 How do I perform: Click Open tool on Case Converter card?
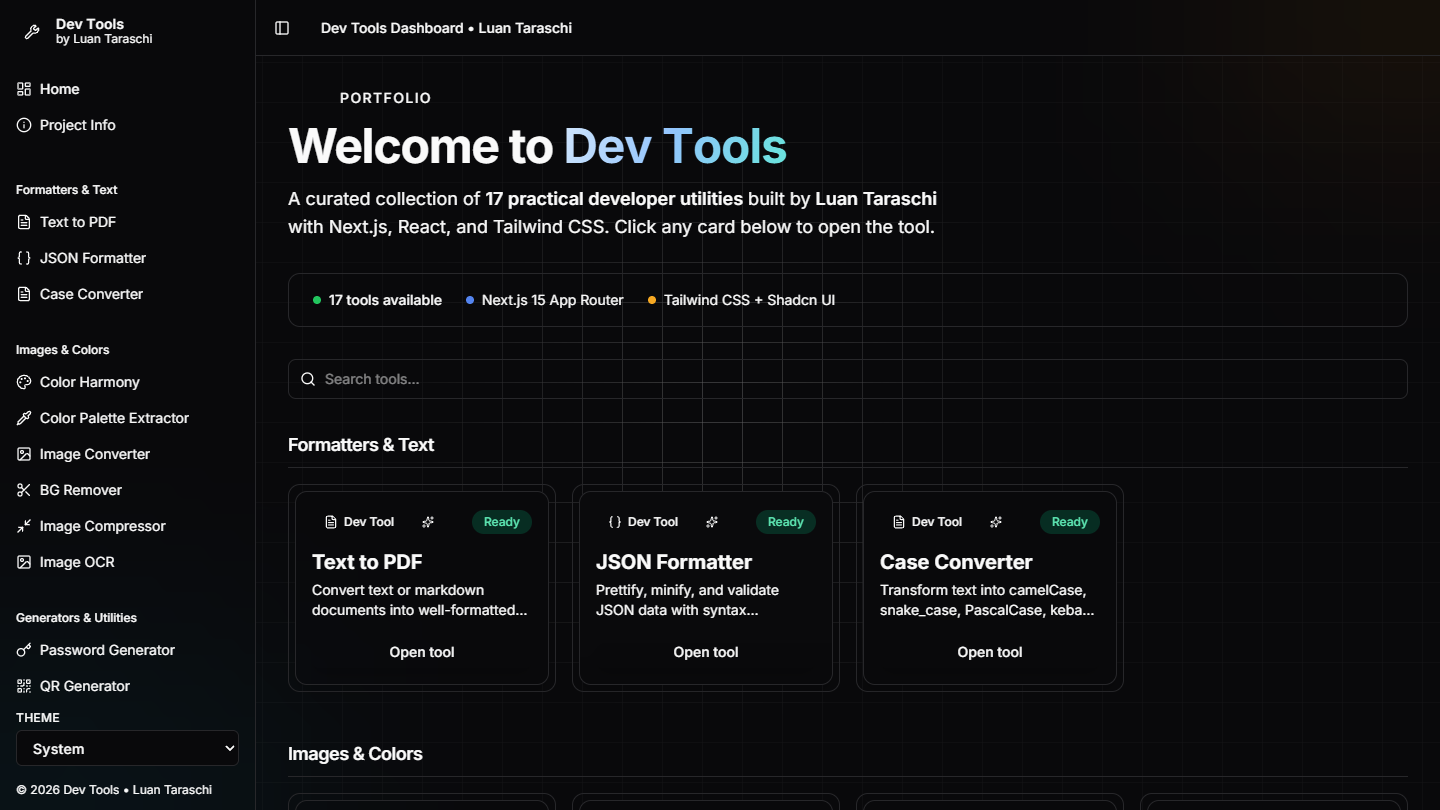point(990,652)
